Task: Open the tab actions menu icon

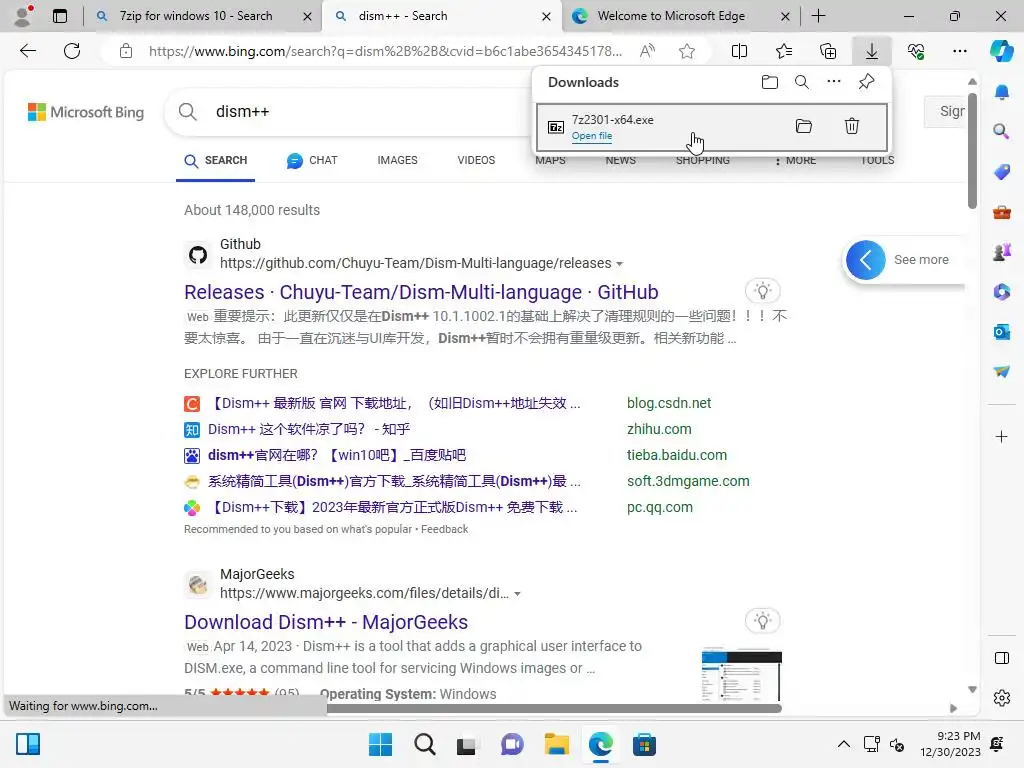Action: click(60, 16)
